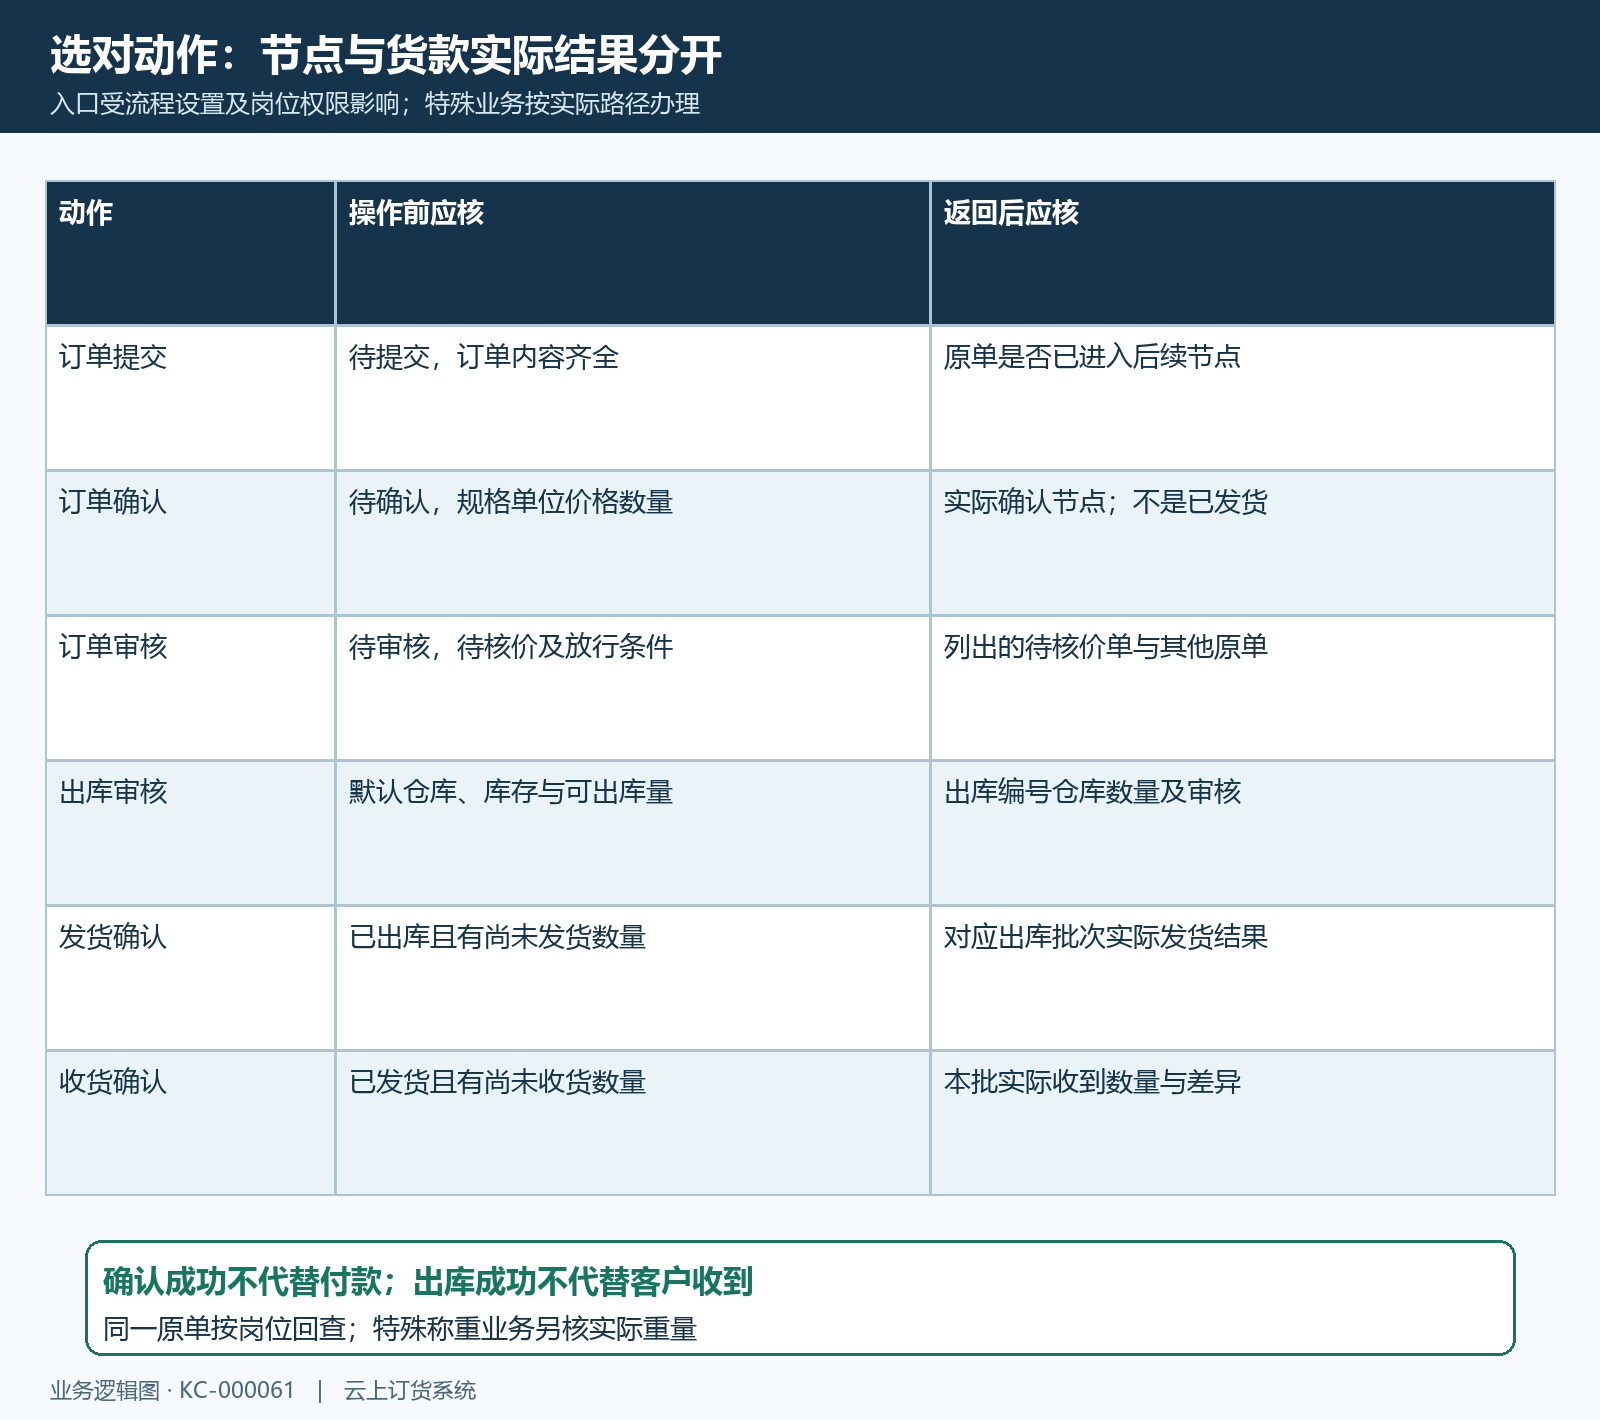Click the green note "确认成功不代替付款；出库成功不代替客户收到"
The width and height of the screenshot is (1600, 1420).
coord(428,1281)
